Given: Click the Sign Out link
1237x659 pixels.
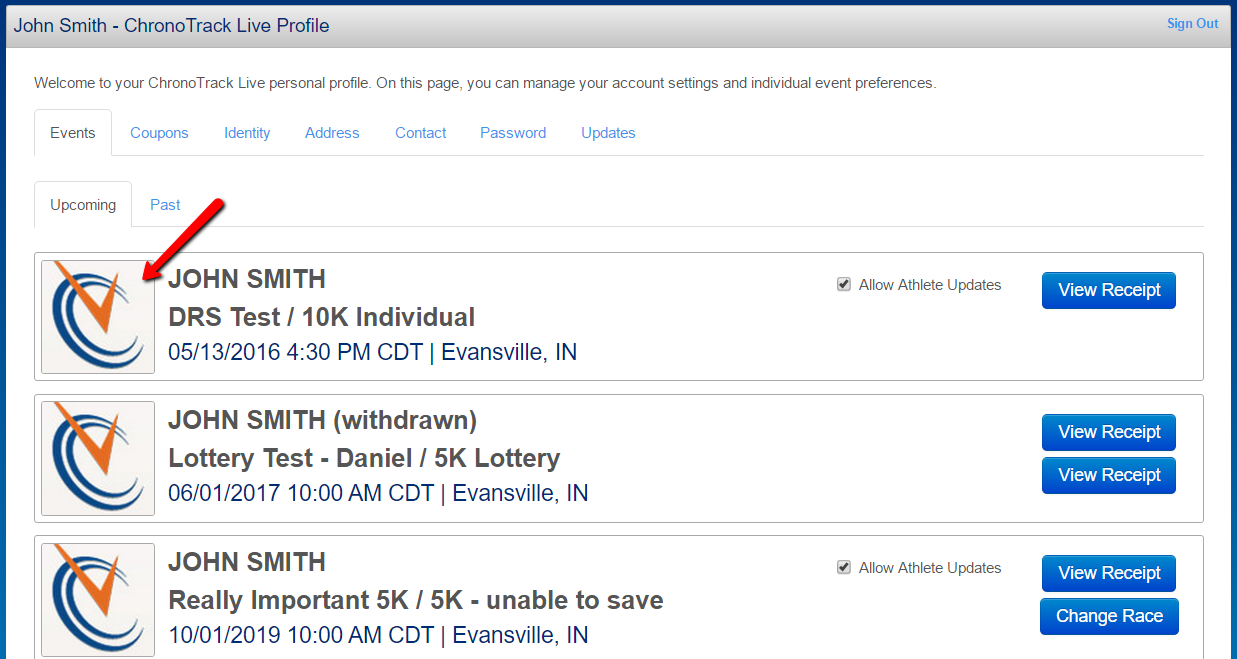Looking at the screenshot, I should (x=1193, y=23).
